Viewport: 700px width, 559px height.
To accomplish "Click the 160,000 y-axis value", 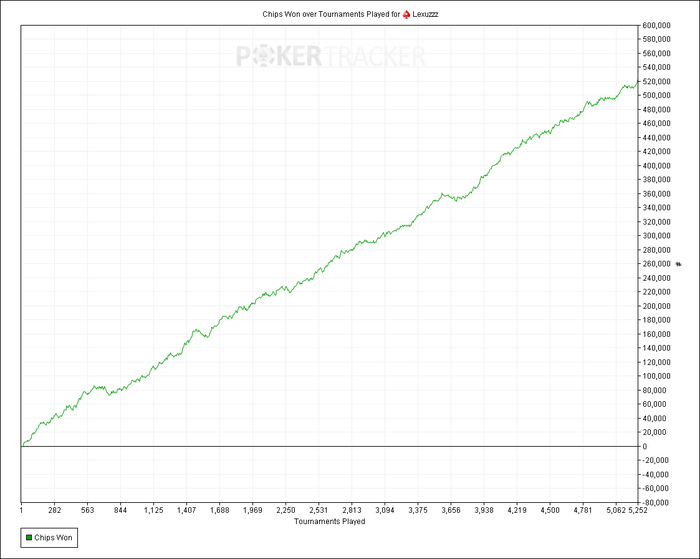I will (656, 334).
